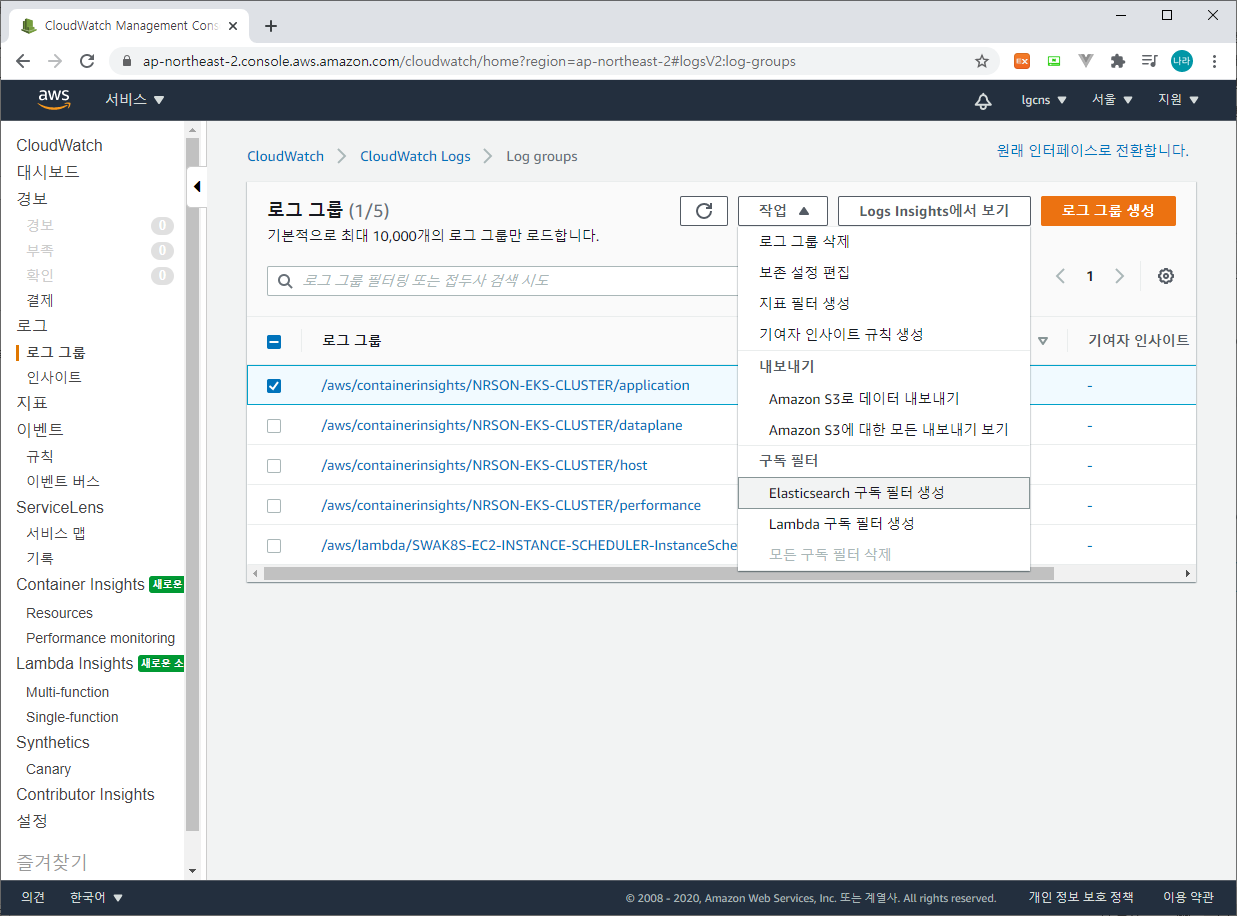Open the Chrome three-dot menu
1237x916 pixels.
[1214, 61]
